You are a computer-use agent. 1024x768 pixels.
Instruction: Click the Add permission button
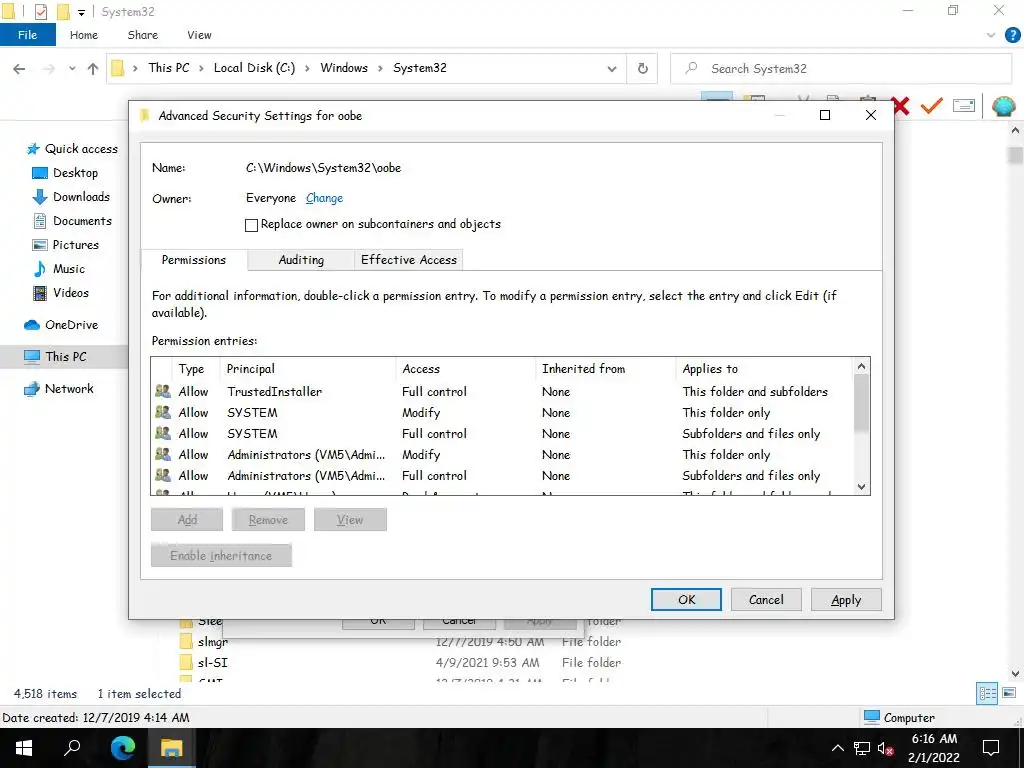(x=187, y=520)
